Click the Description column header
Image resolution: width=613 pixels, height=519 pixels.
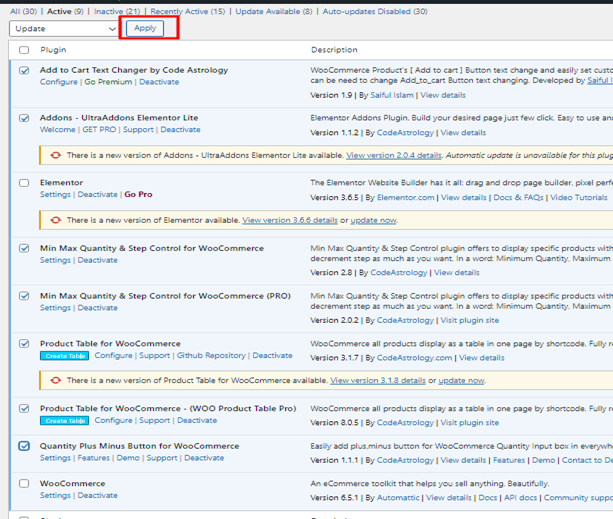point(334,50)
